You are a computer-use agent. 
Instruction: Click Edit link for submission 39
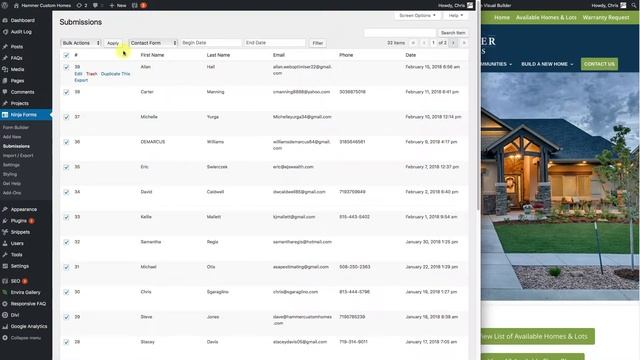tap(78, 74)
